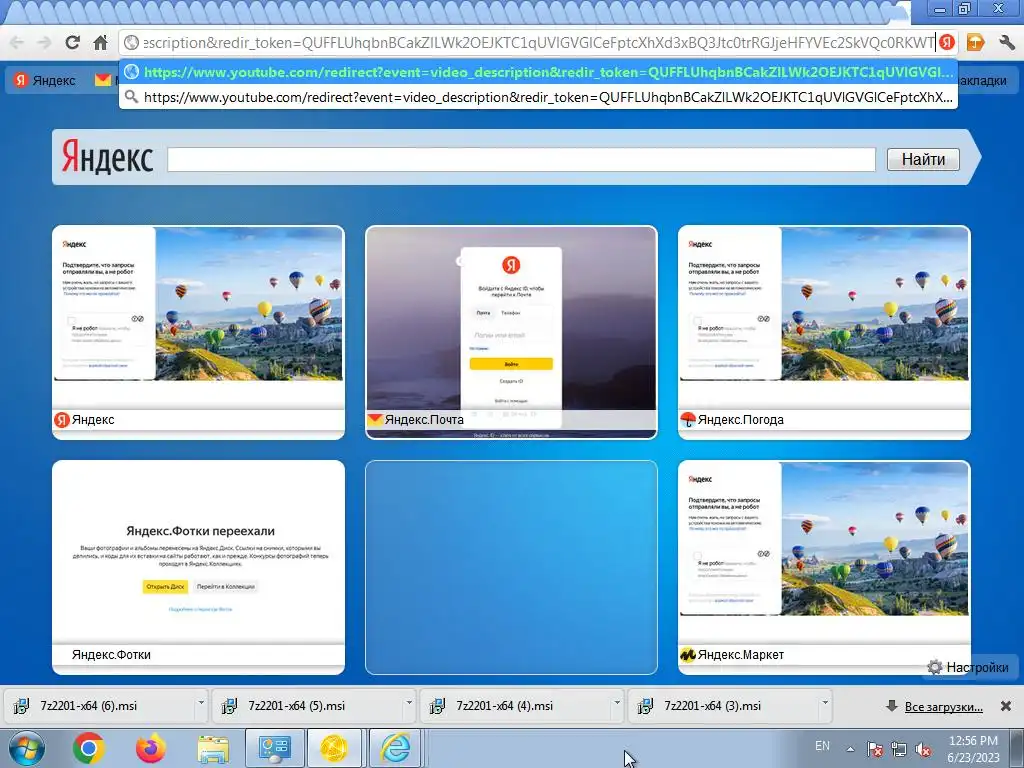The height and width of the screenshot is (768, 1024).
Task: Click the EN language indicator
Action: point(822,746)
